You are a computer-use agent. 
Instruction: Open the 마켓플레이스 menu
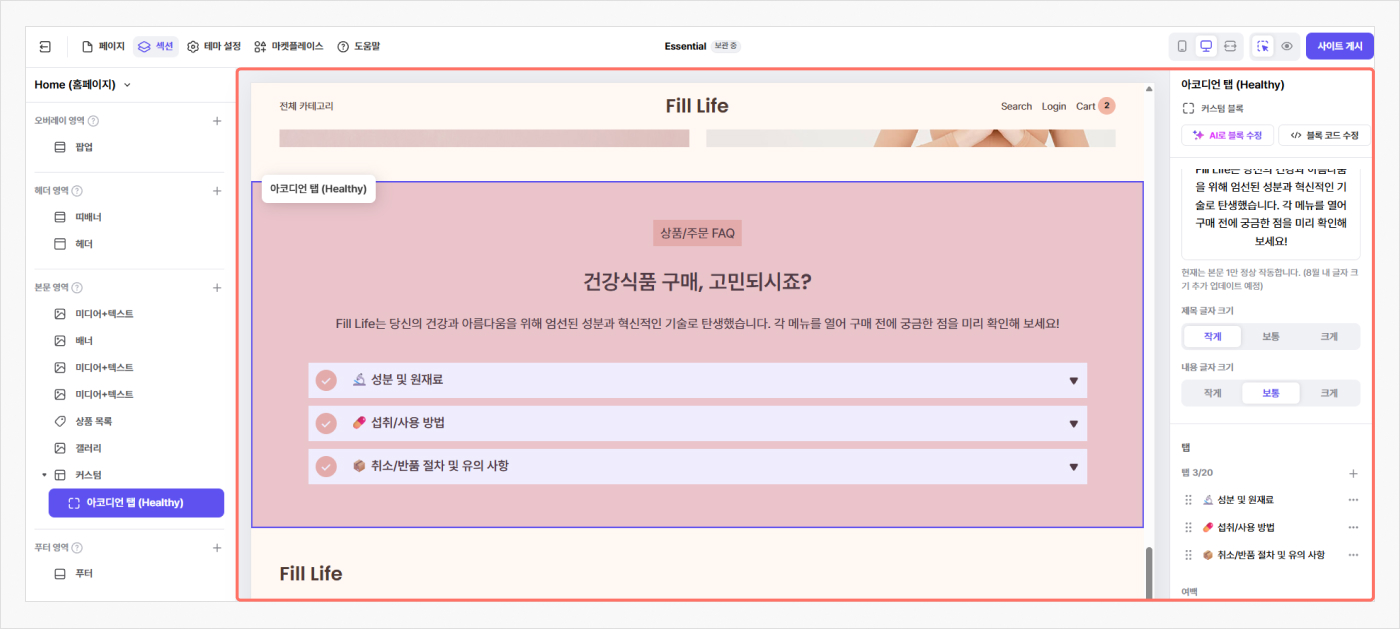click(x=289, y=46)
